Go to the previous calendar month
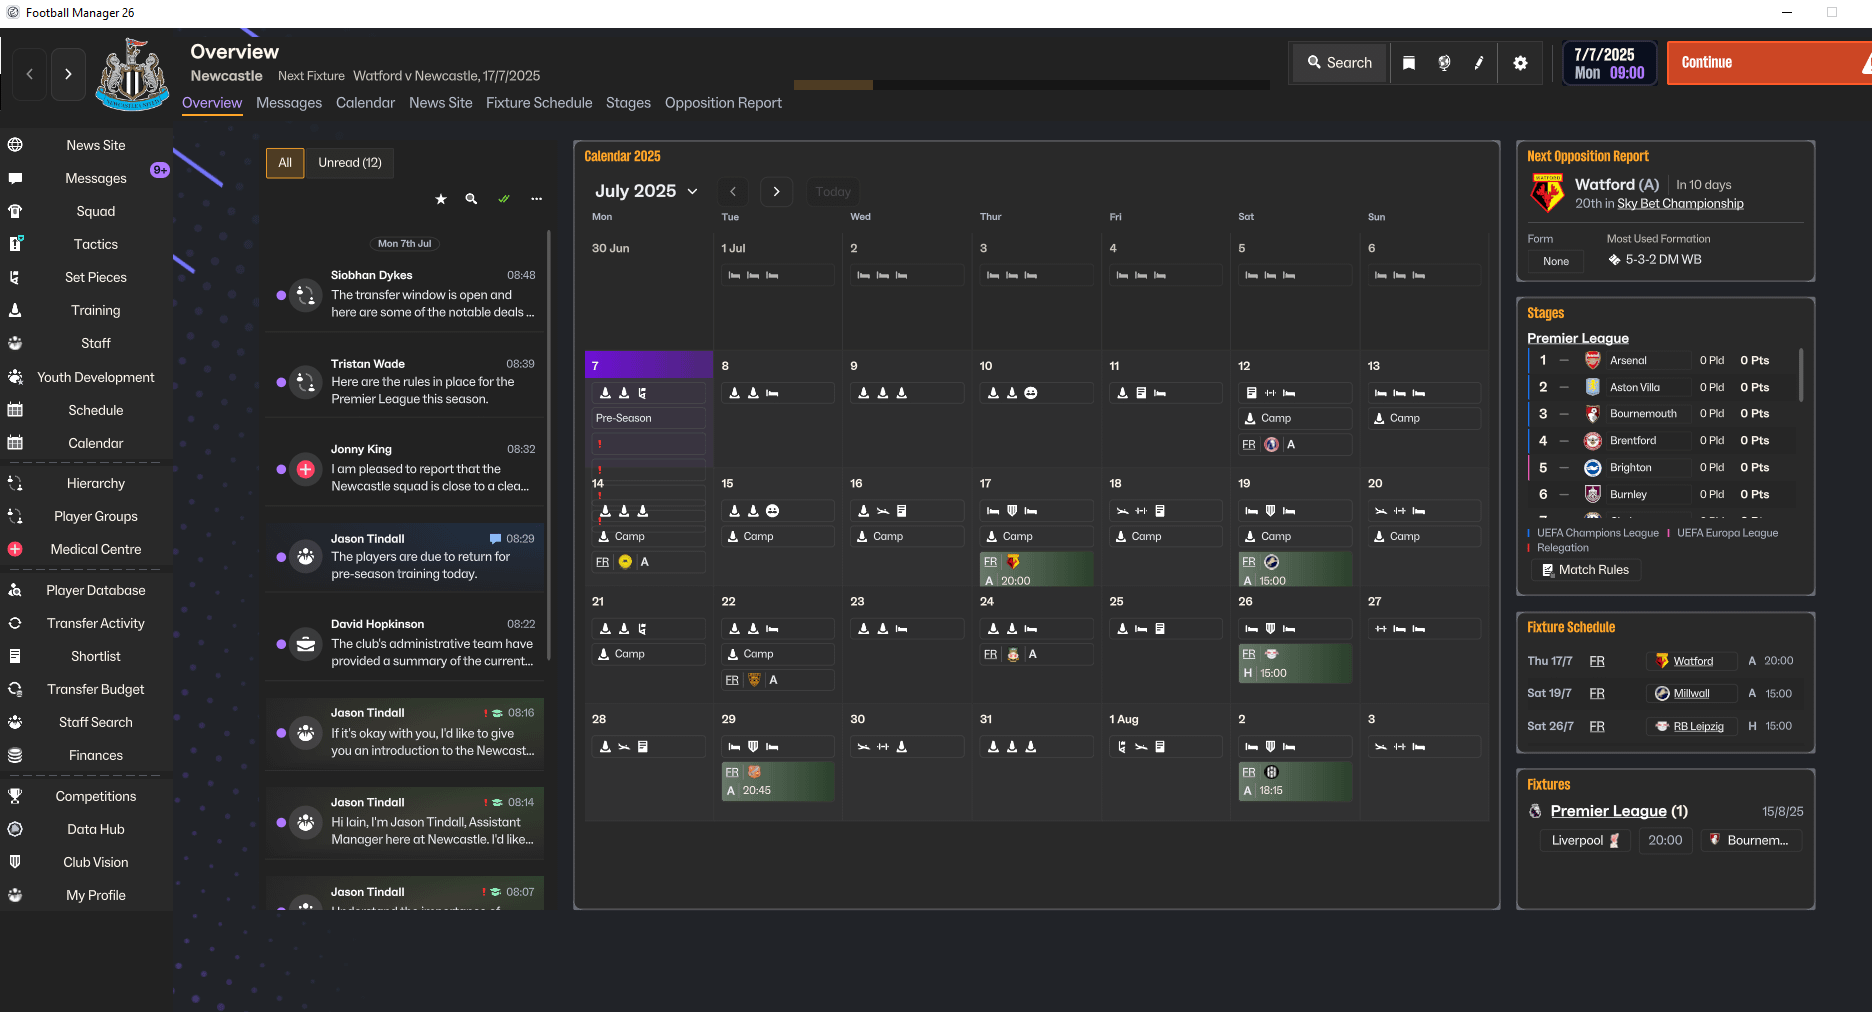The width and height of the screenshot is (1872, 1012). click(x=732, y=192)
